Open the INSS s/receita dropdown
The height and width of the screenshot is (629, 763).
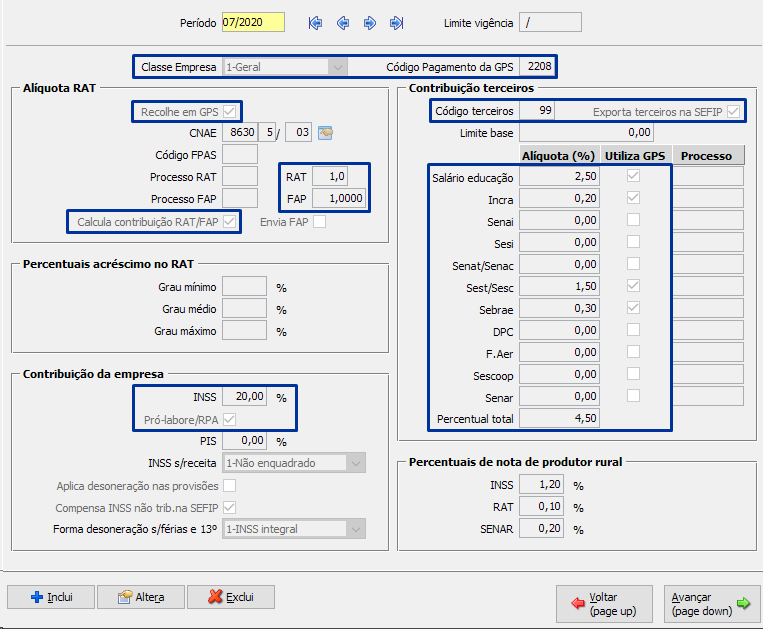tap(356, 463)
